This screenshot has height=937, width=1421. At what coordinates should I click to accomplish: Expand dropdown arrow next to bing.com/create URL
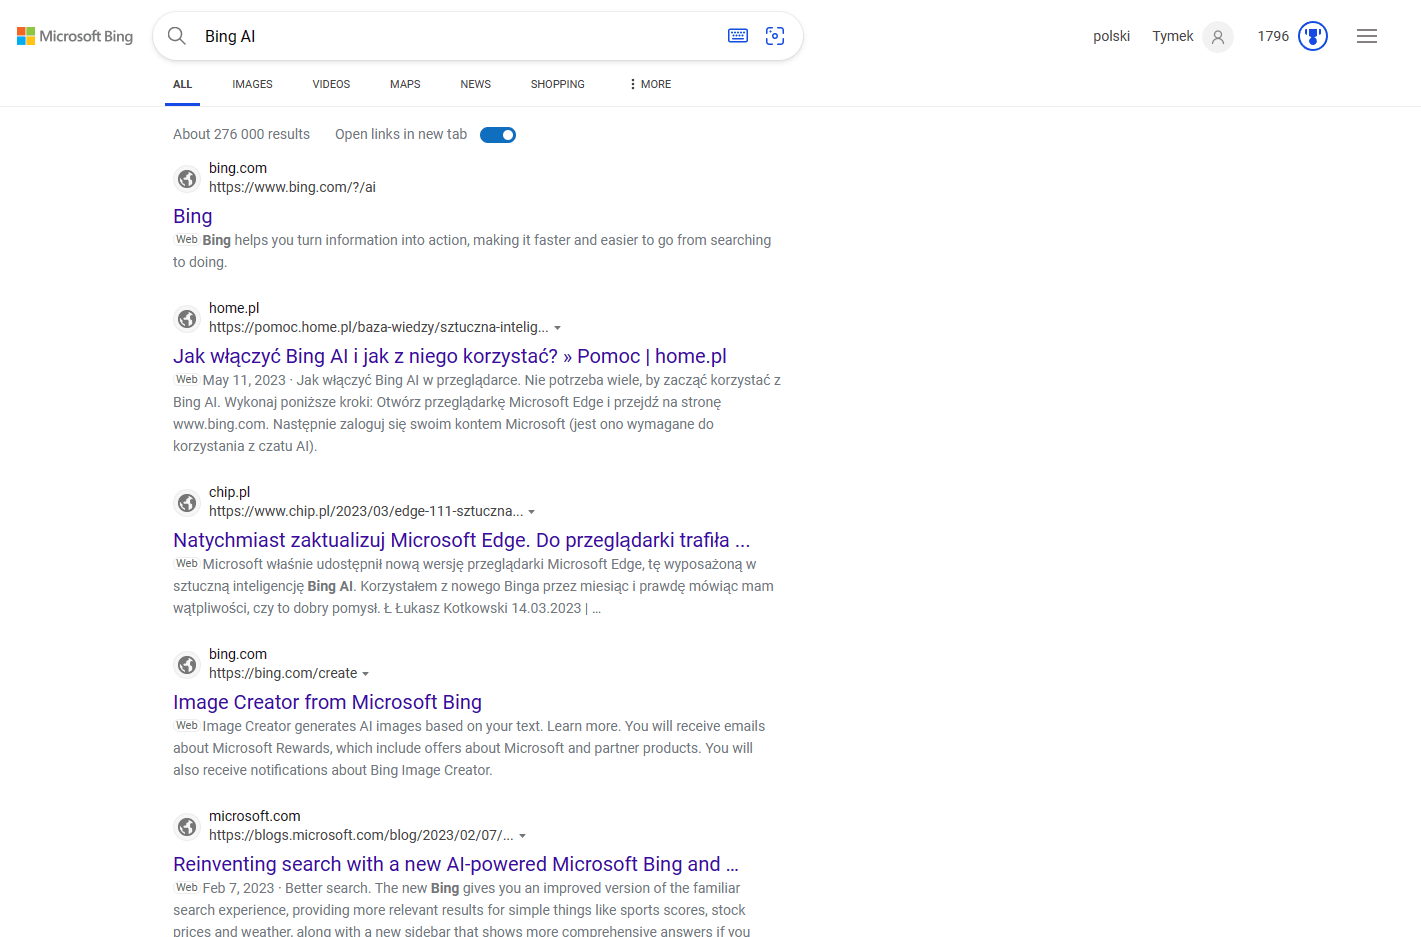366,674
